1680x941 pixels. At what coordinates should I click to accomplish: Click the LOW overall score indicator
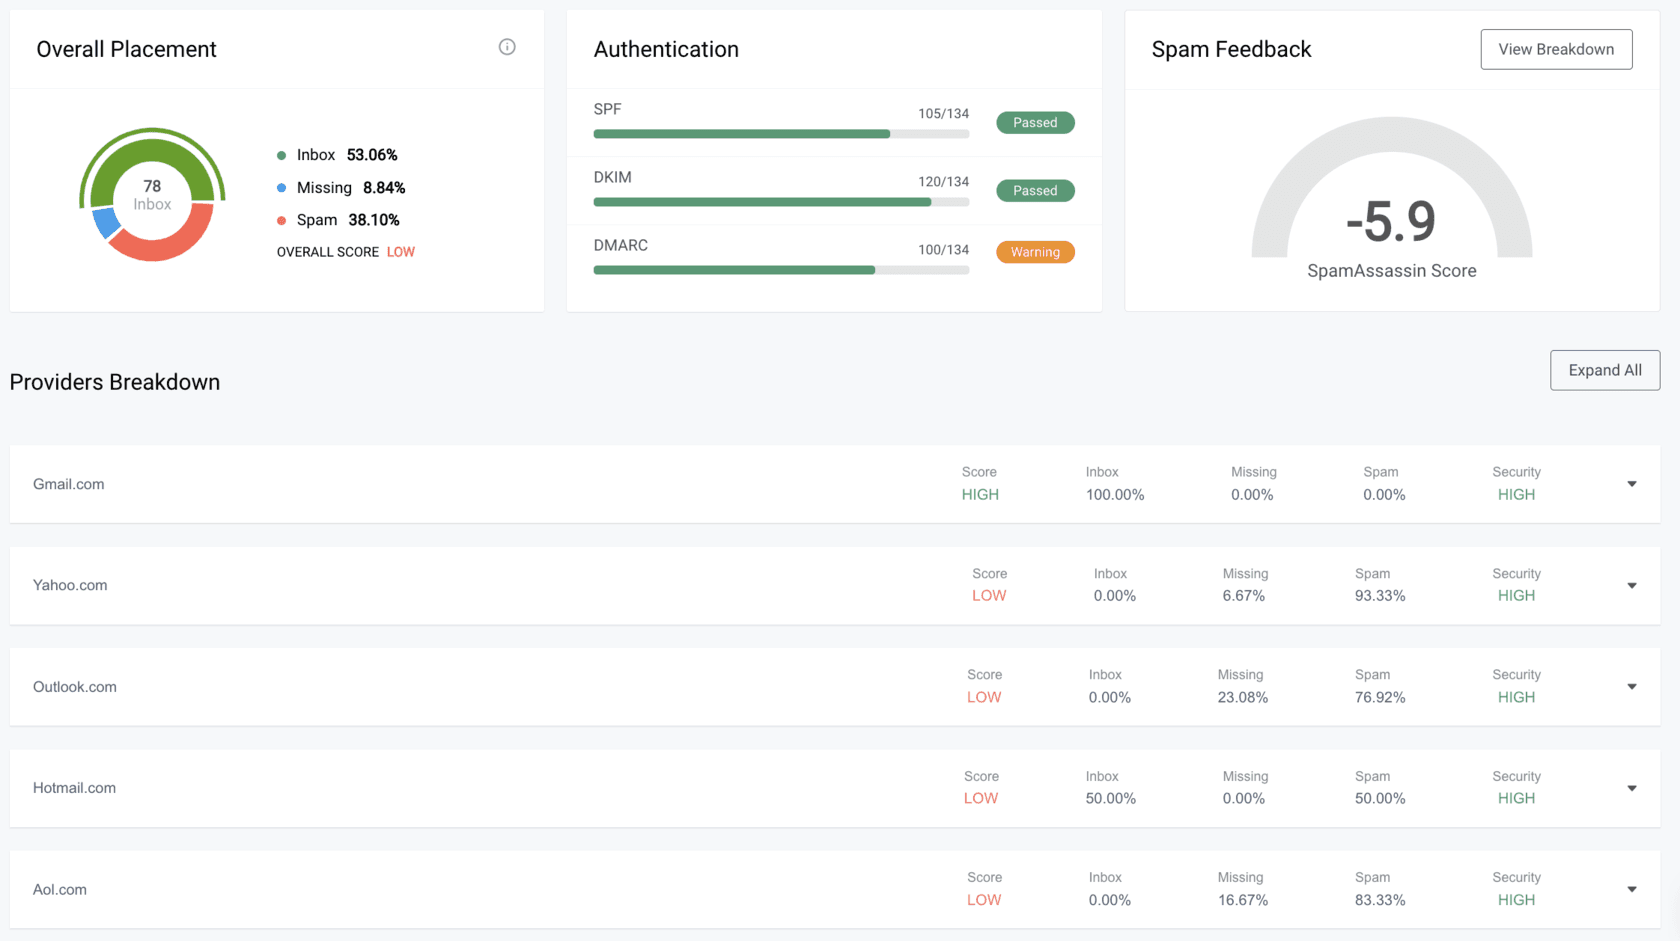coord(400,251)
